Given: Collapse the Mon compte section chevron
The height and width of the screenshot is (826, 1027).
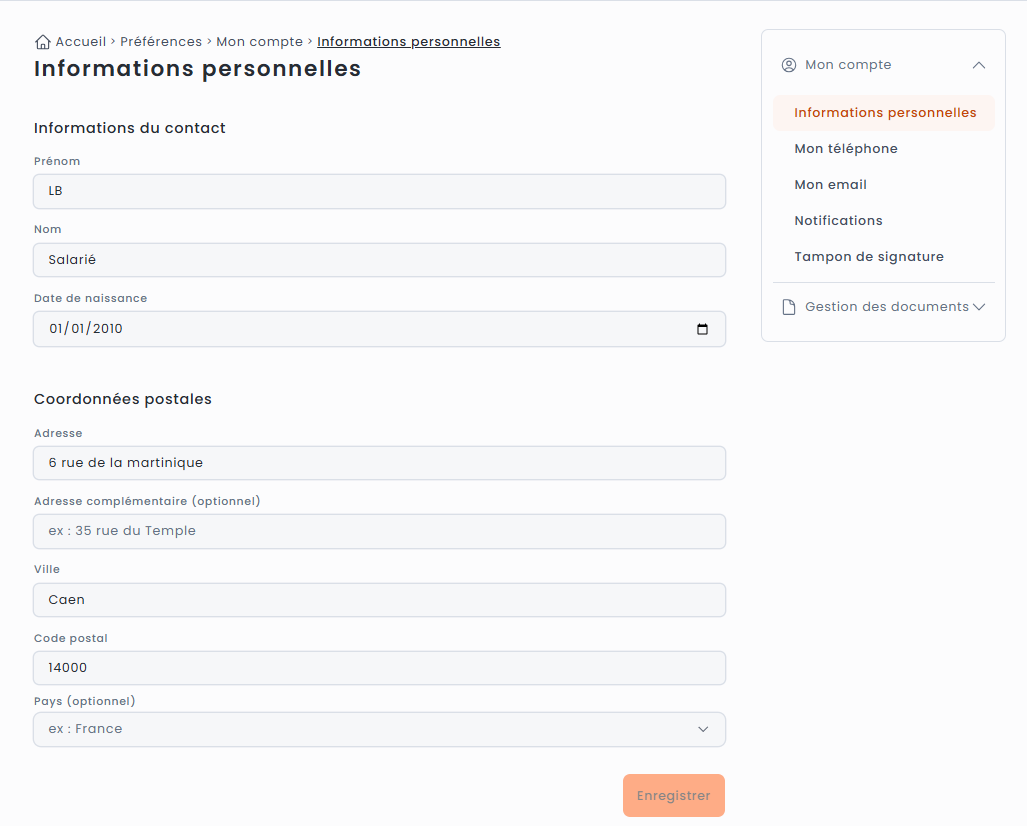Looking at the screenshot, I should (979, 65).
